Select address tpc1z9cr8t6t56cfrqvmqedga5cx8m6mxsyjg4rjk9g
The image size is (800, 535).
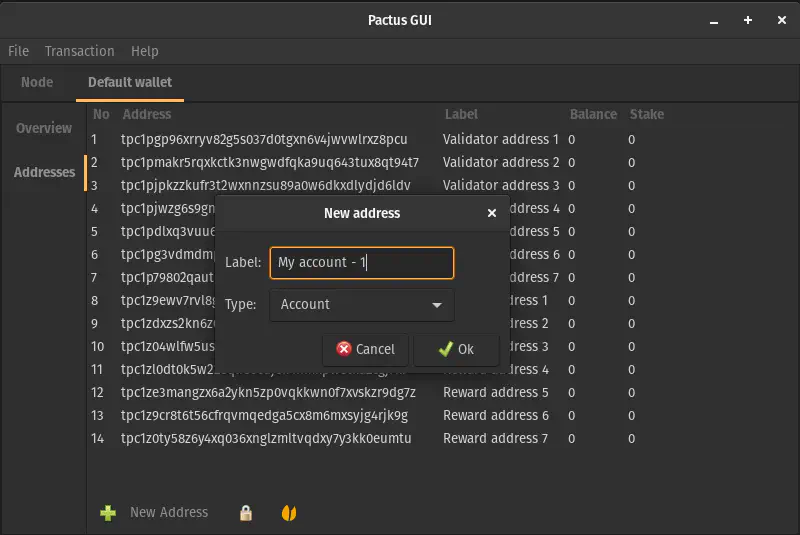pyautogui.click(x=264, y=415)
